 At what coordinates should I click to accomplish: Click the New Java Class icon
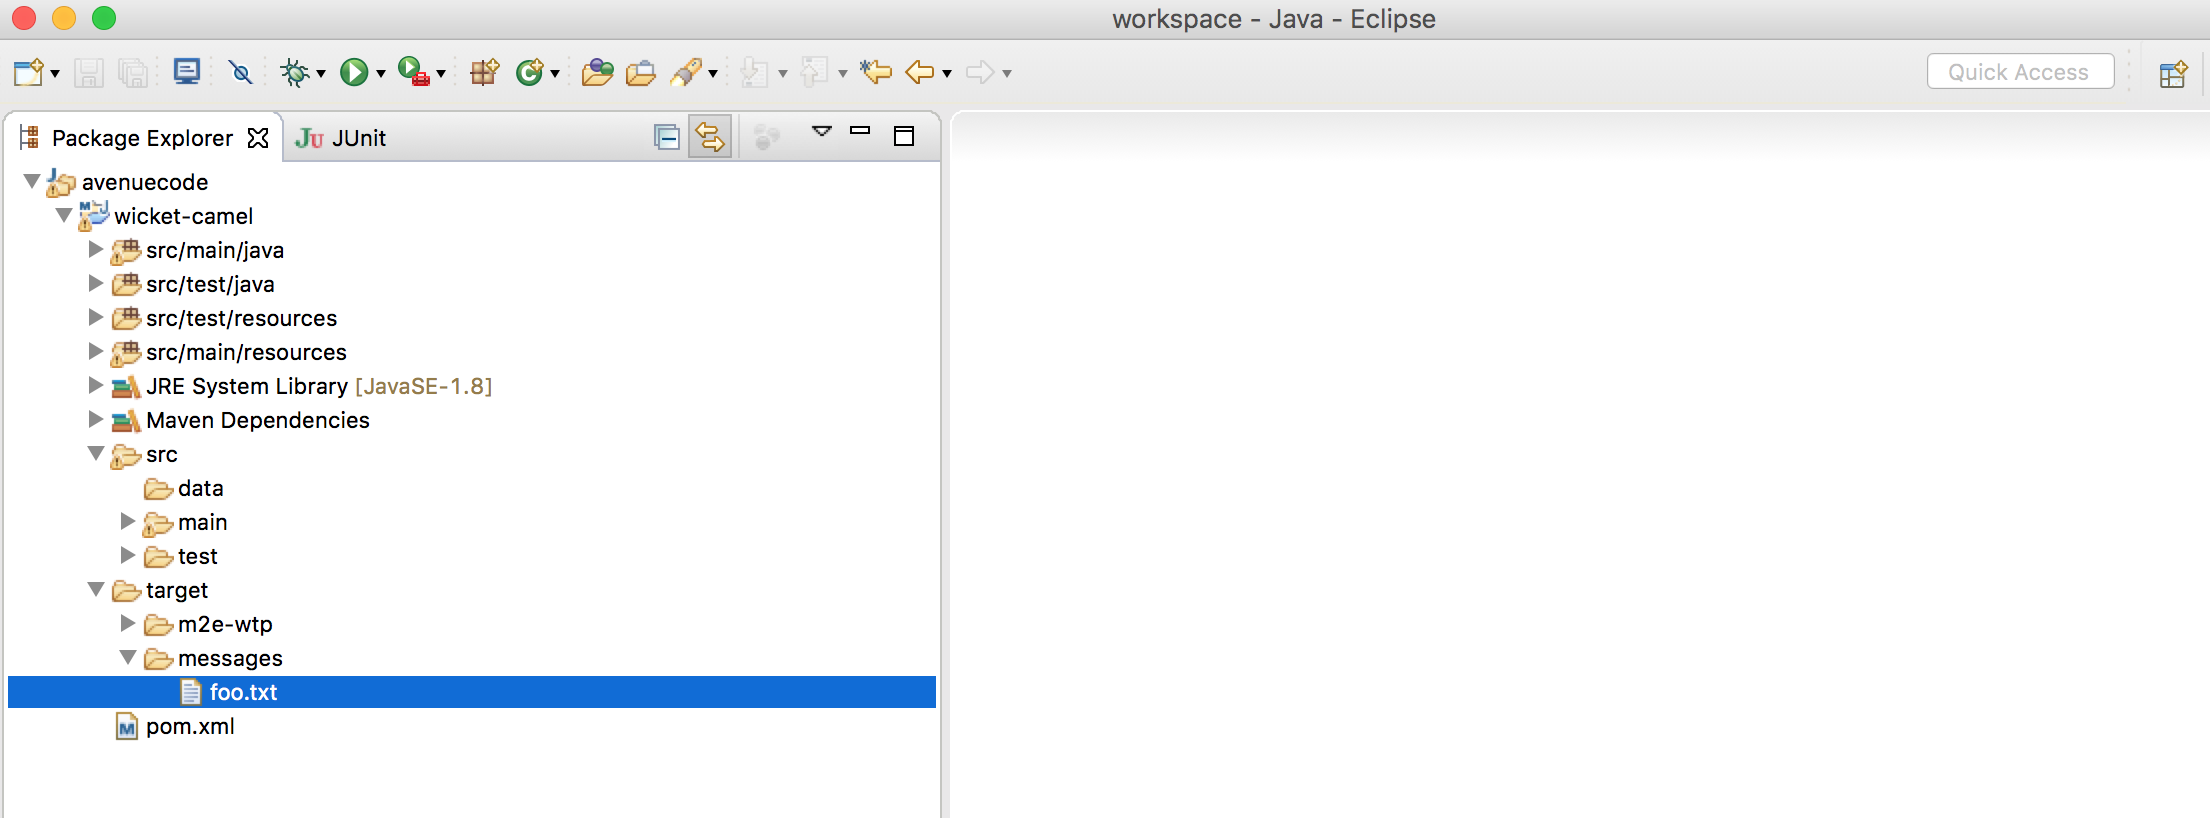click(x=529, y=72)
